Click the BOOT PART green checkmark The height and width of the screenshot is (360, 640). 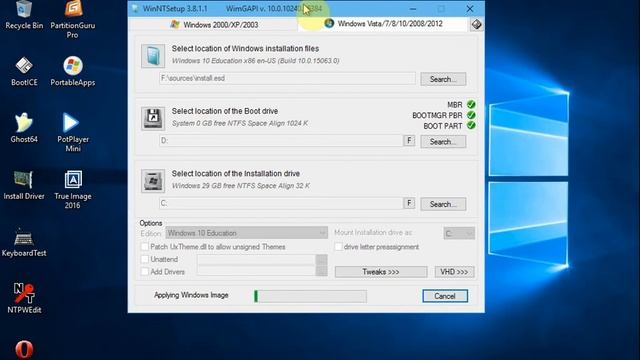(471, 125)
